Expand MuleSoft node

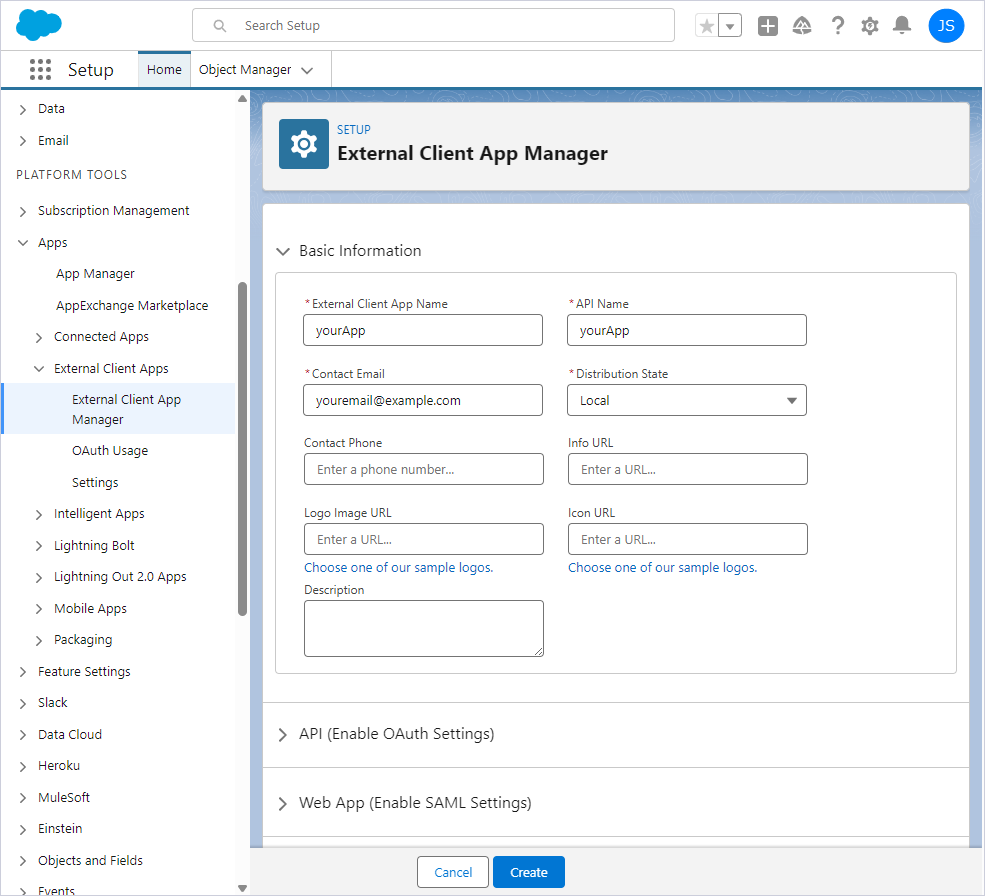[x=23, y=798]
